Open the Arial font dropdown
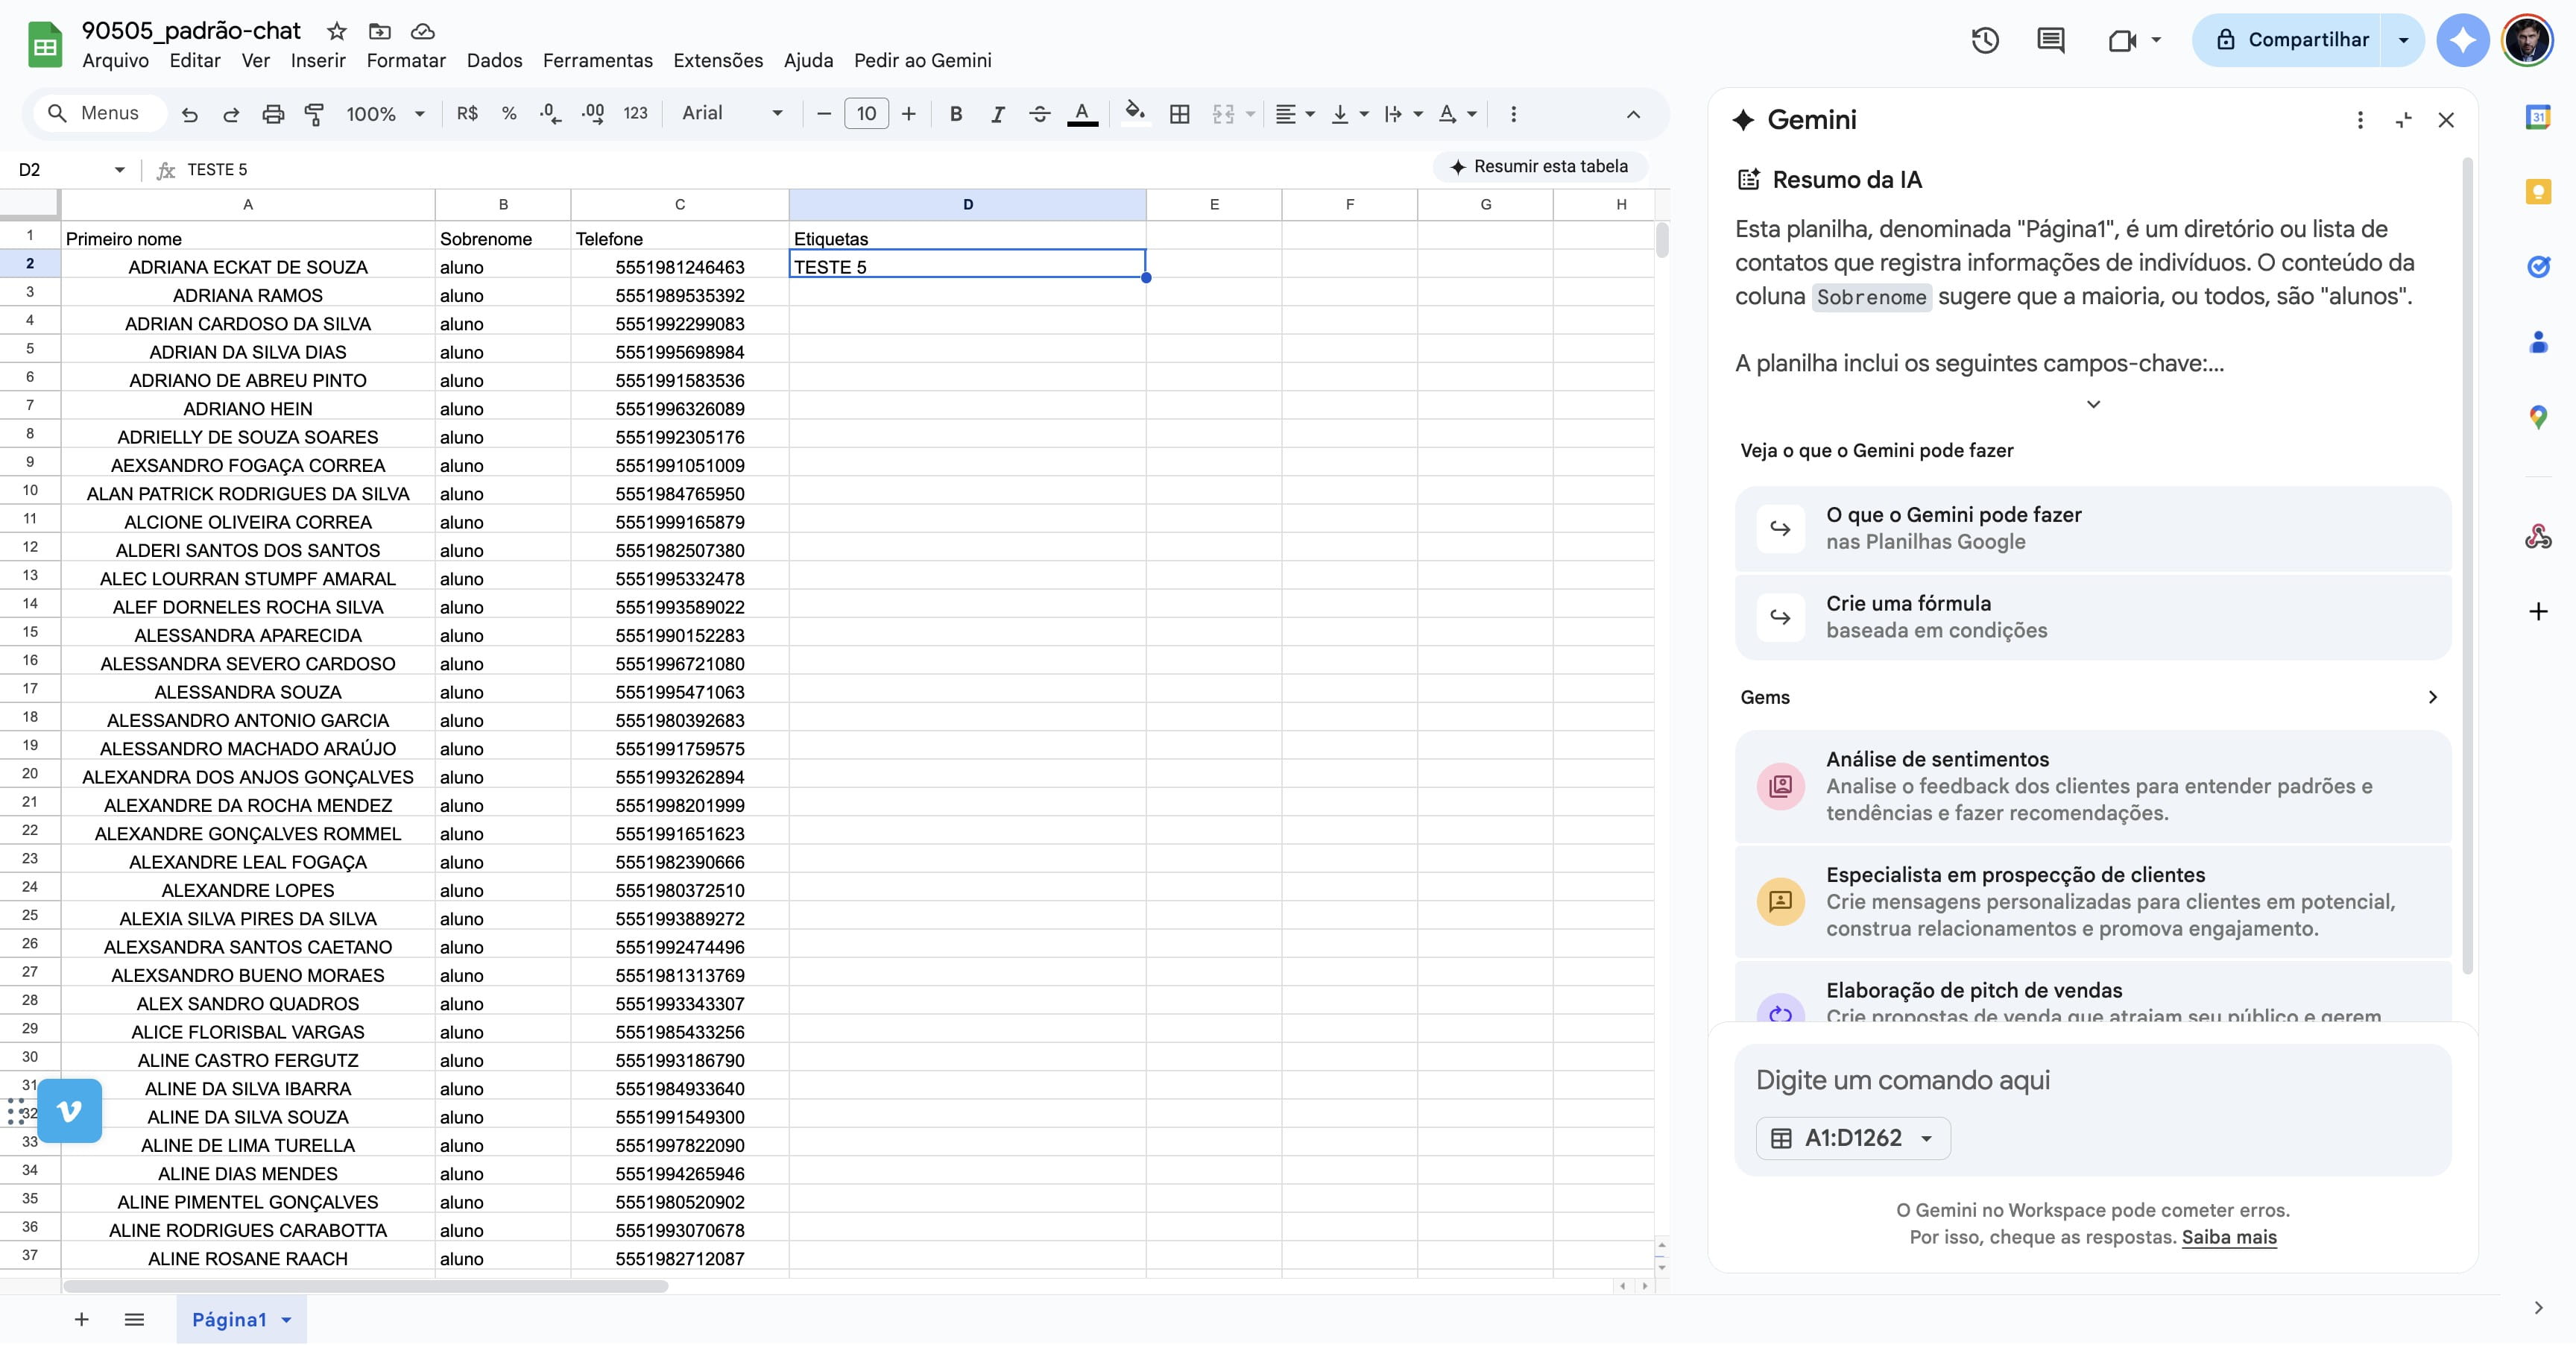 (x=732, y=114)
